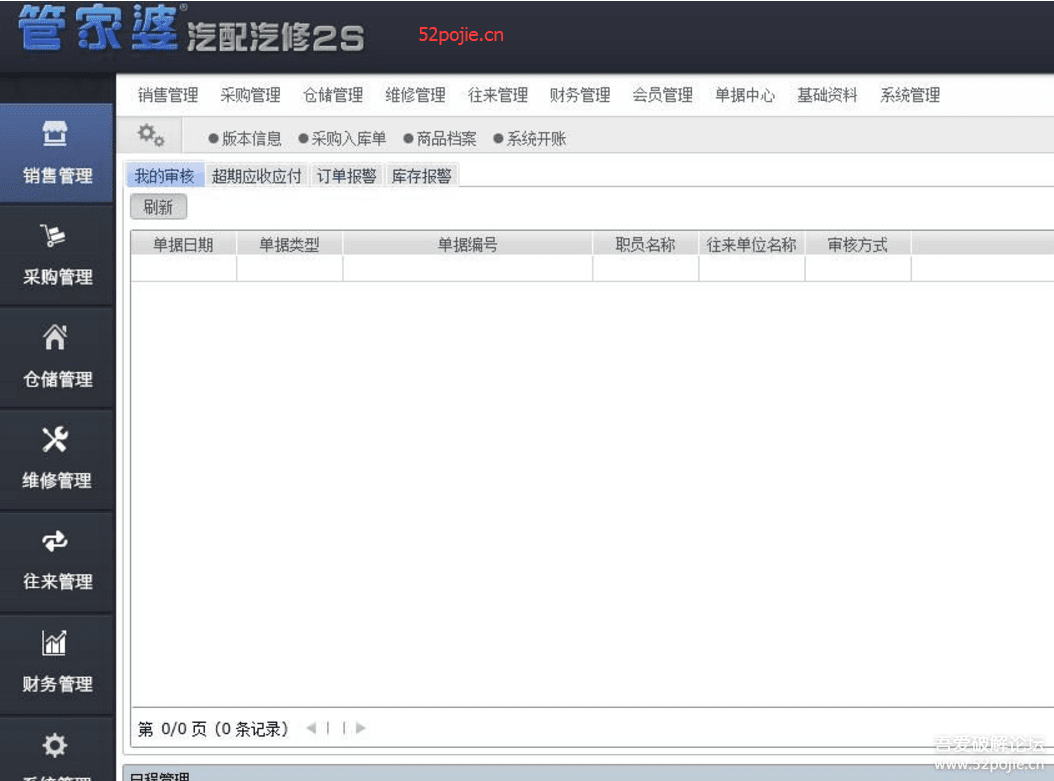
Task: Click 单据类型 column header
Action: pos(290,245)
